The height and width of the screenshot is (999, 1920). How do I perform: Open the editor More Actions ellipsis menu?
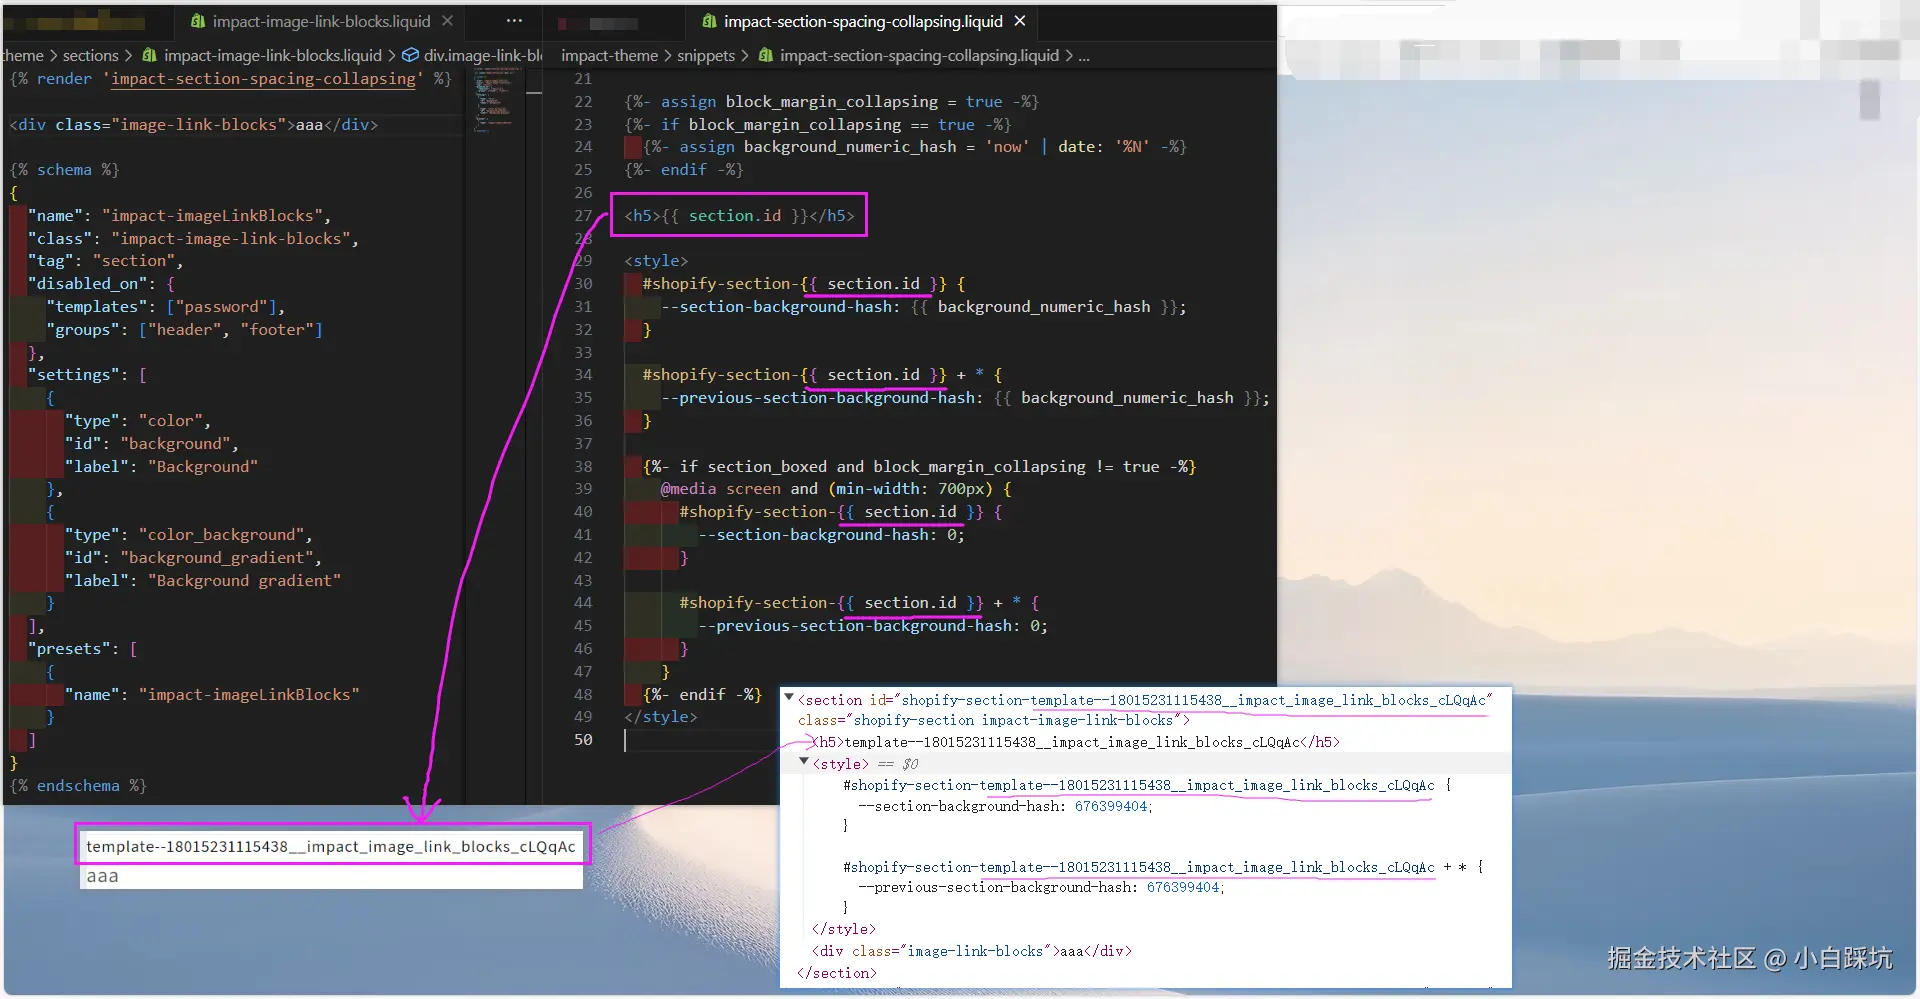(x=514, y=21)
